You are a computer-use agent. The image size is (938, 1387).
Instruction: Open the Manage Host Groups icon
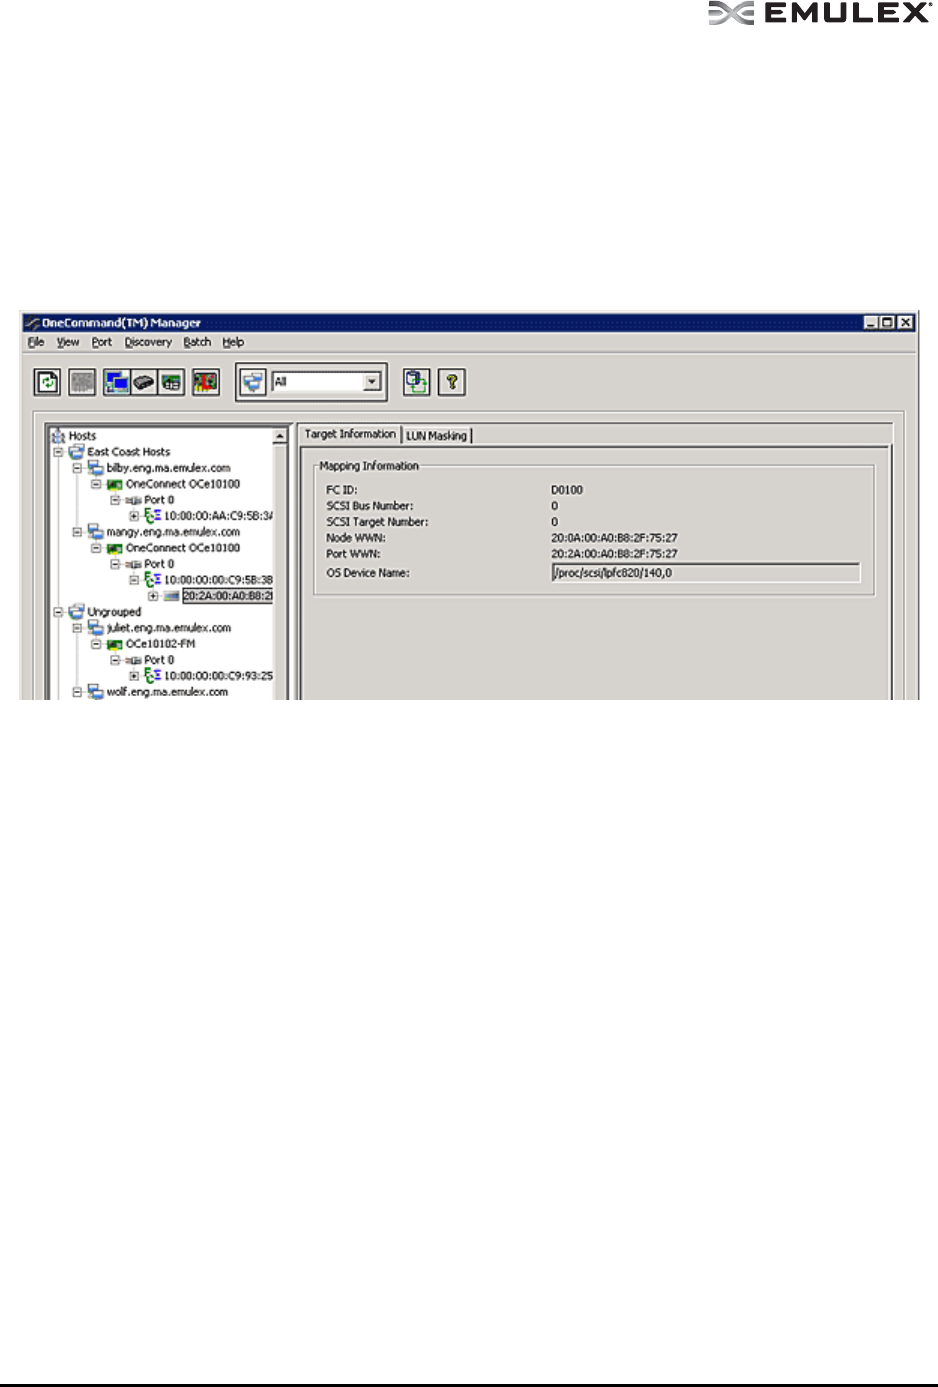[417, 382]
